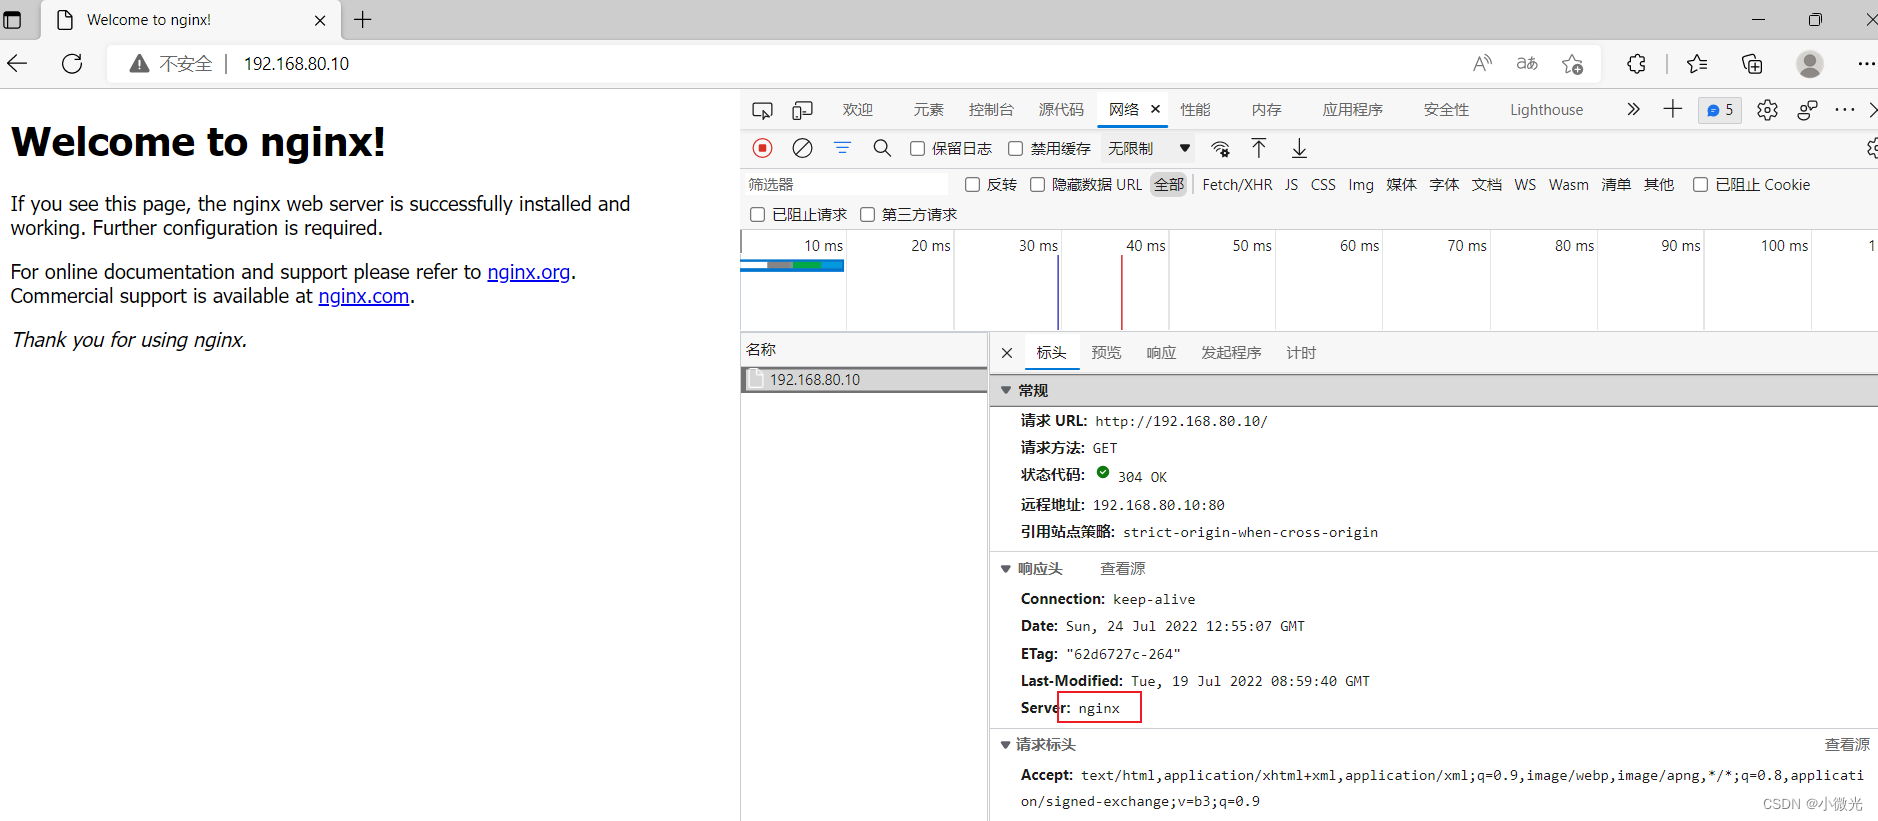1878x821 pixels.
Task: Open the DevTools feedback icon
Action: 1807,110
